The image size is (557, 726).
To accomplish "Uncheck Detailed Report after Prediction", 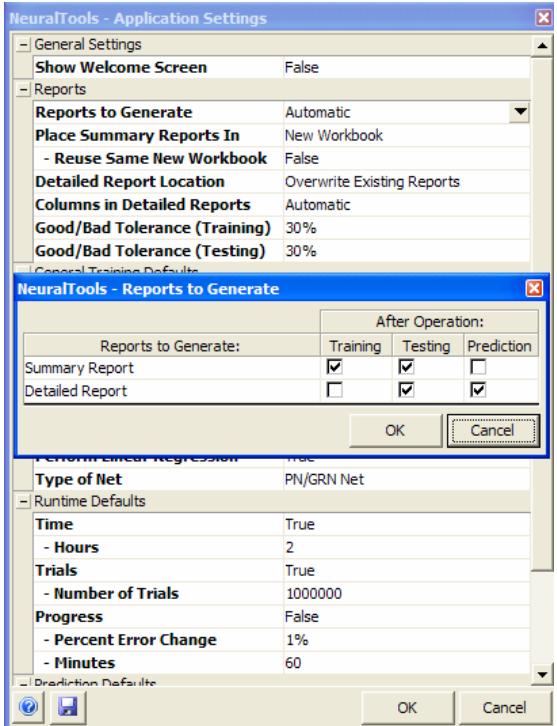I will (478, 390).
